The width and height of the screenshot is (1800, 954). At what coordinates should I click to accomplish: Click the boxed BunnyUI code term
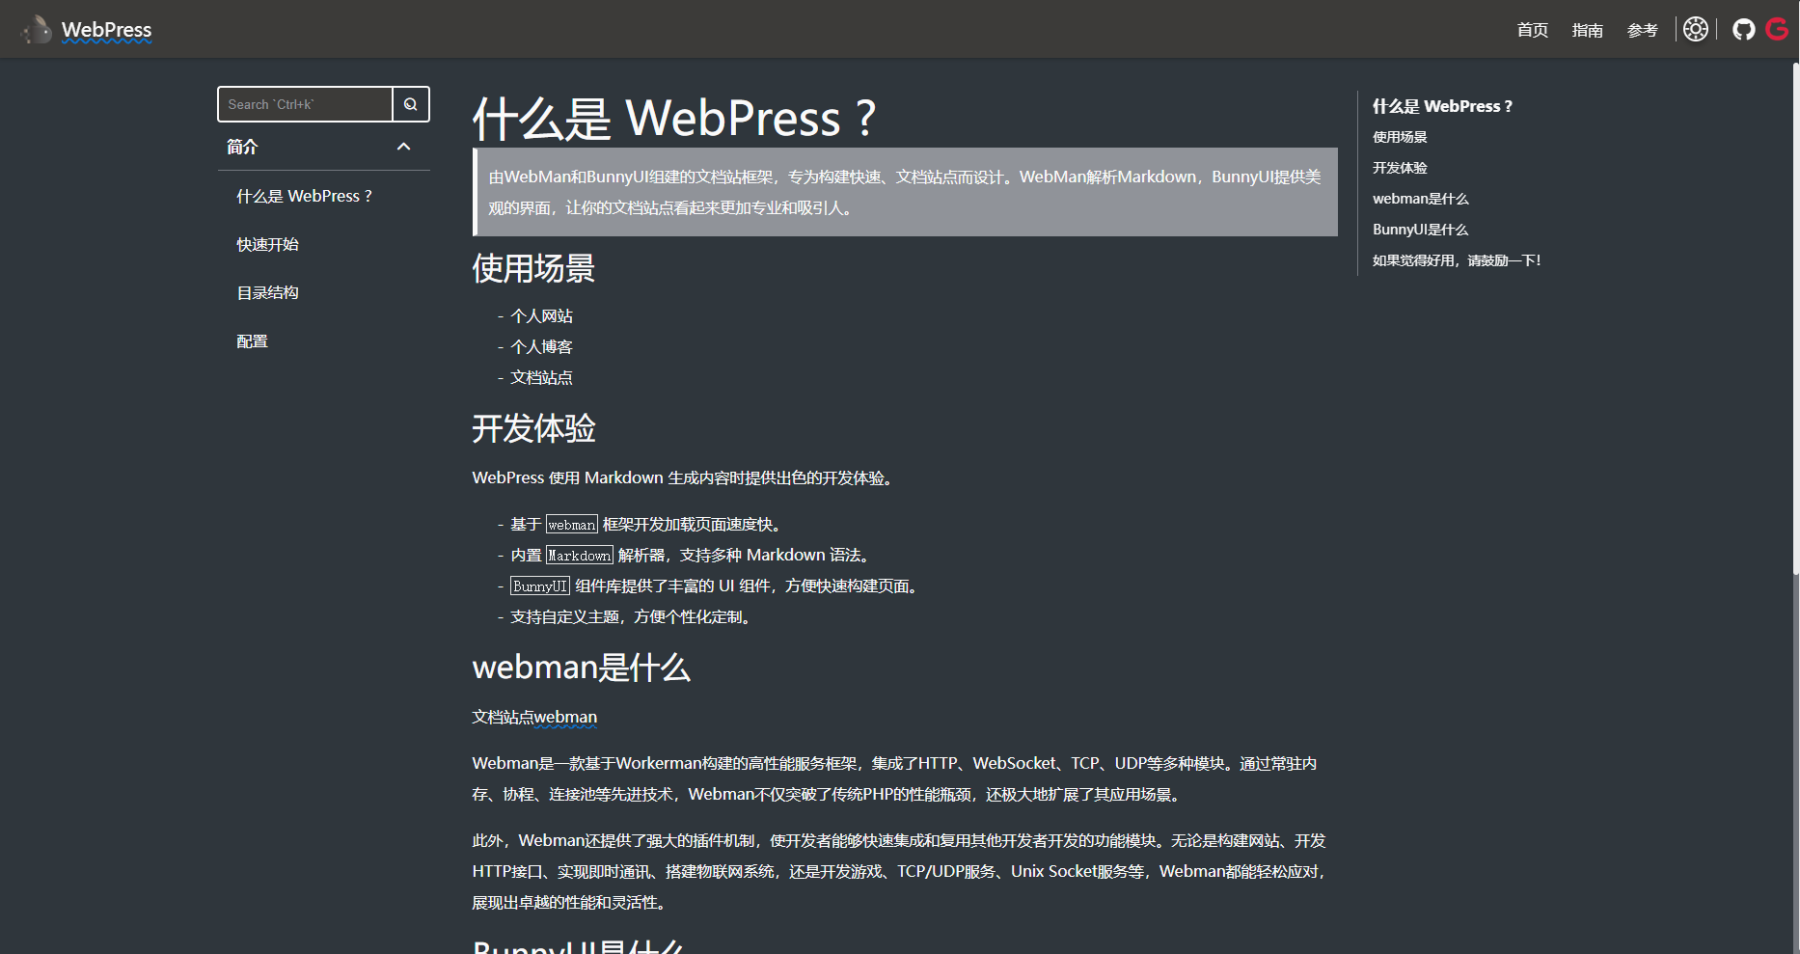pyautogui.click(x=540, y=586)
